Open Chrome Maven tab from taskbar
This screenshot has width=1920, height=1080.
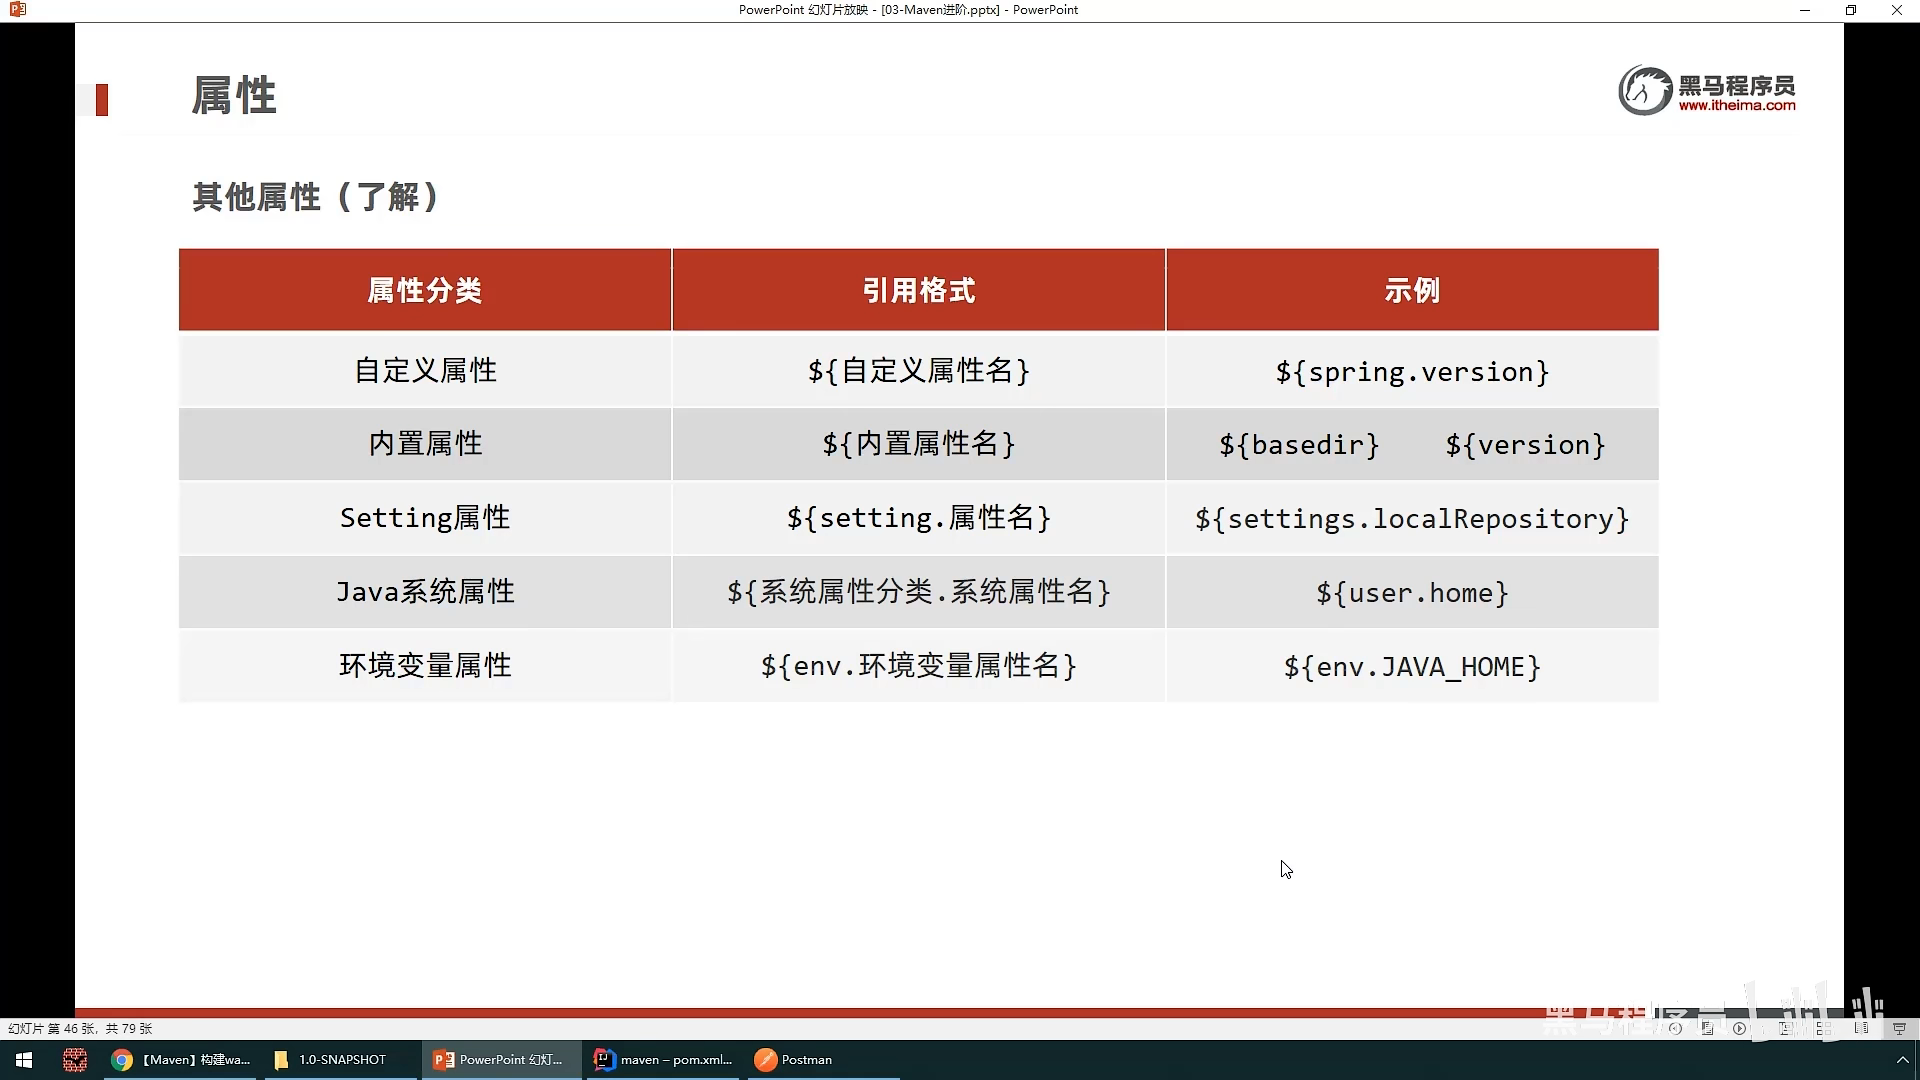click(x=181, y=1060)
